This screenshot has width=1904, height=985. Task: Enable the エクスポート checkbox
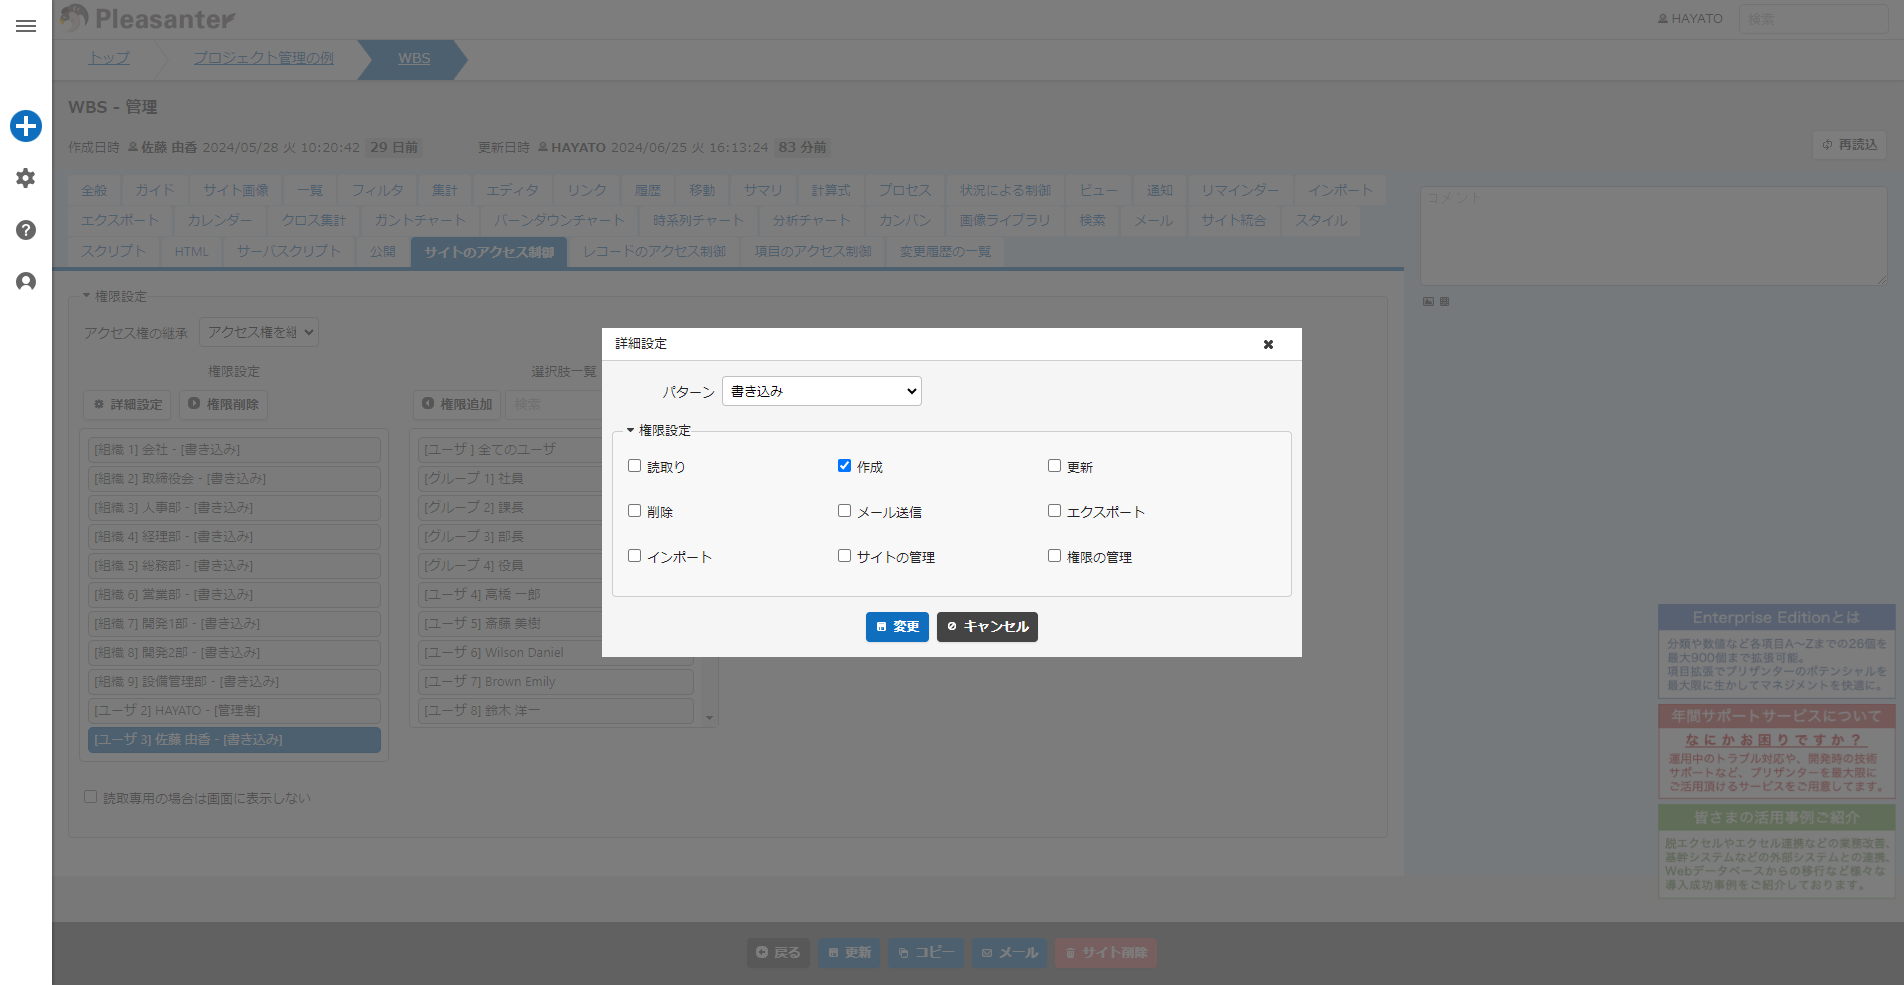coord(1054,511)
